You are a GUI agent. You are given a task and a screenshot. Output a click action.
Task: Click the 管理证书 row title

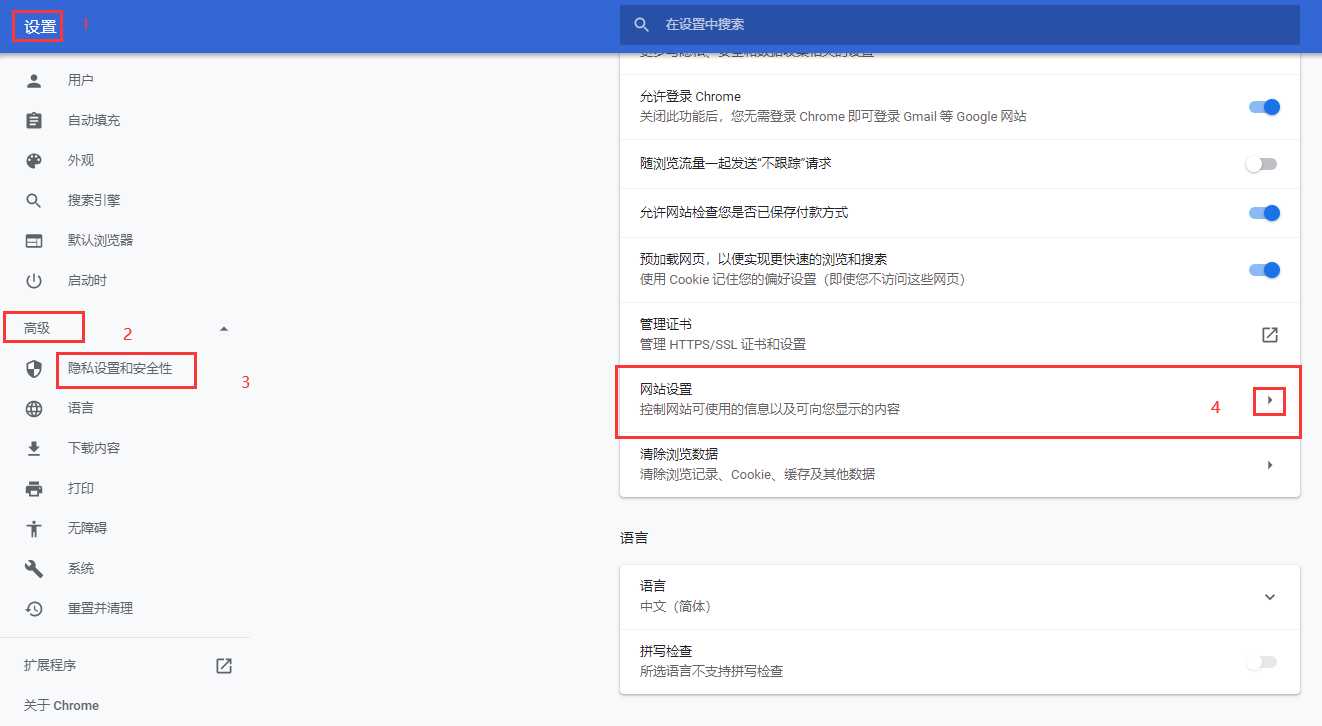(x=666, y=324)
